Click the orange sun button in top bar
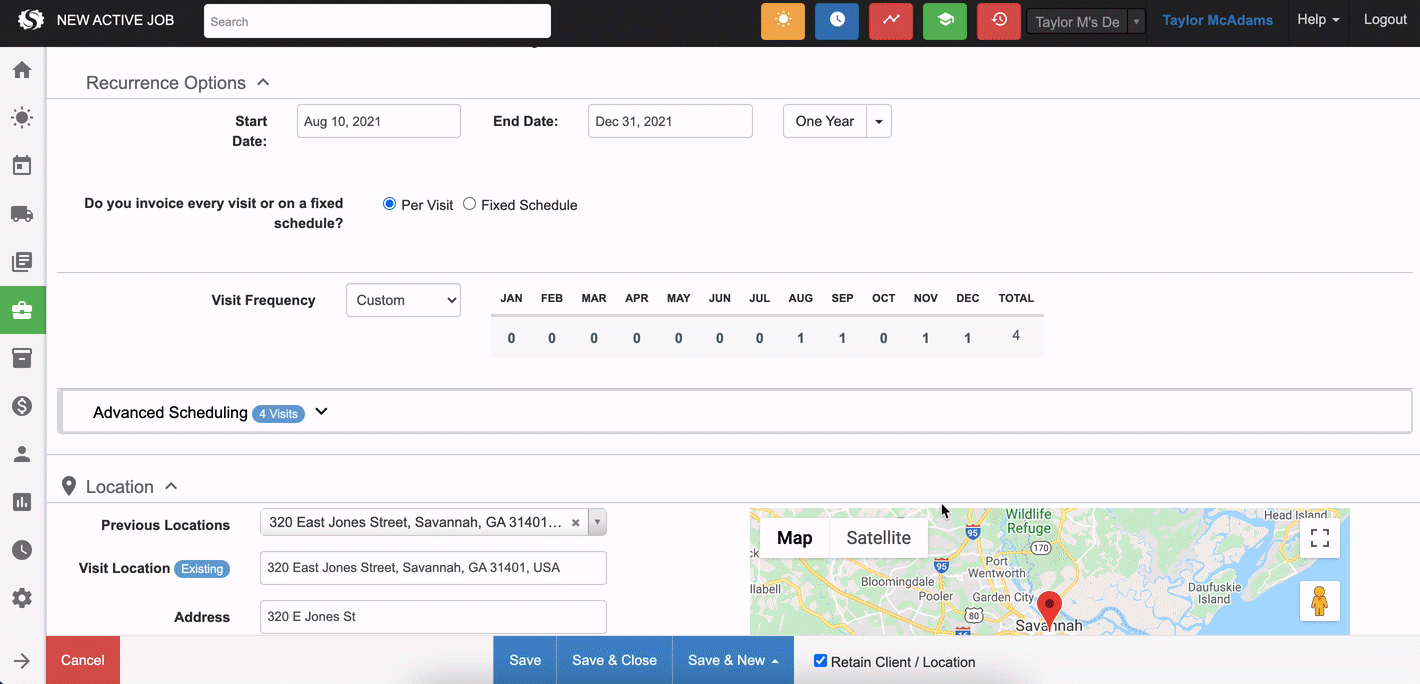The image size is (1420, 684). (782, 21)
